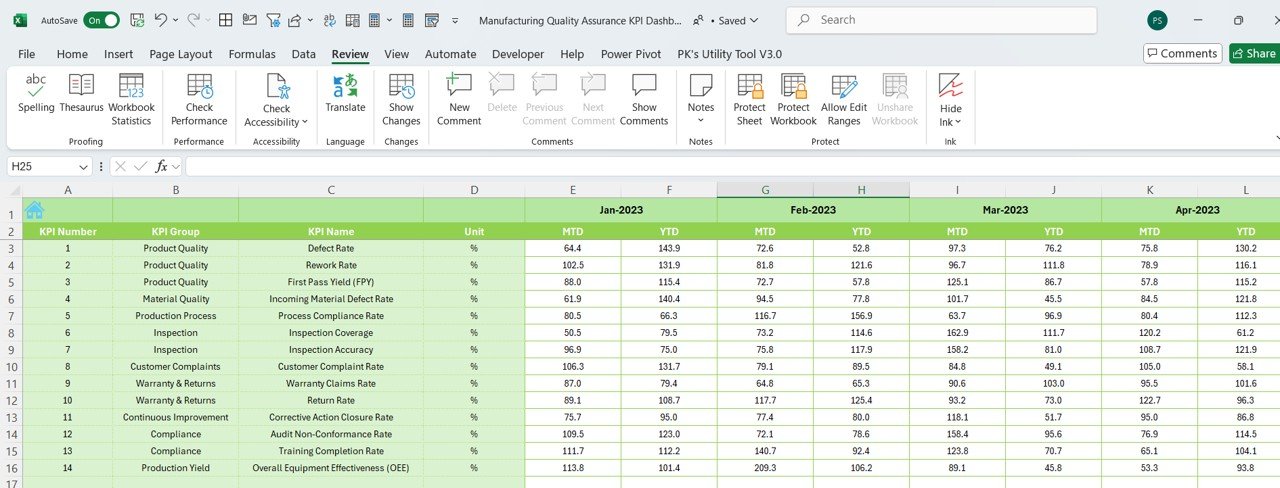This screenshot has height=488, width=1280.
Task: Select the cell 'Overall Equipment Effectiveness (OEE)'
Action: [x=331, y=468]
